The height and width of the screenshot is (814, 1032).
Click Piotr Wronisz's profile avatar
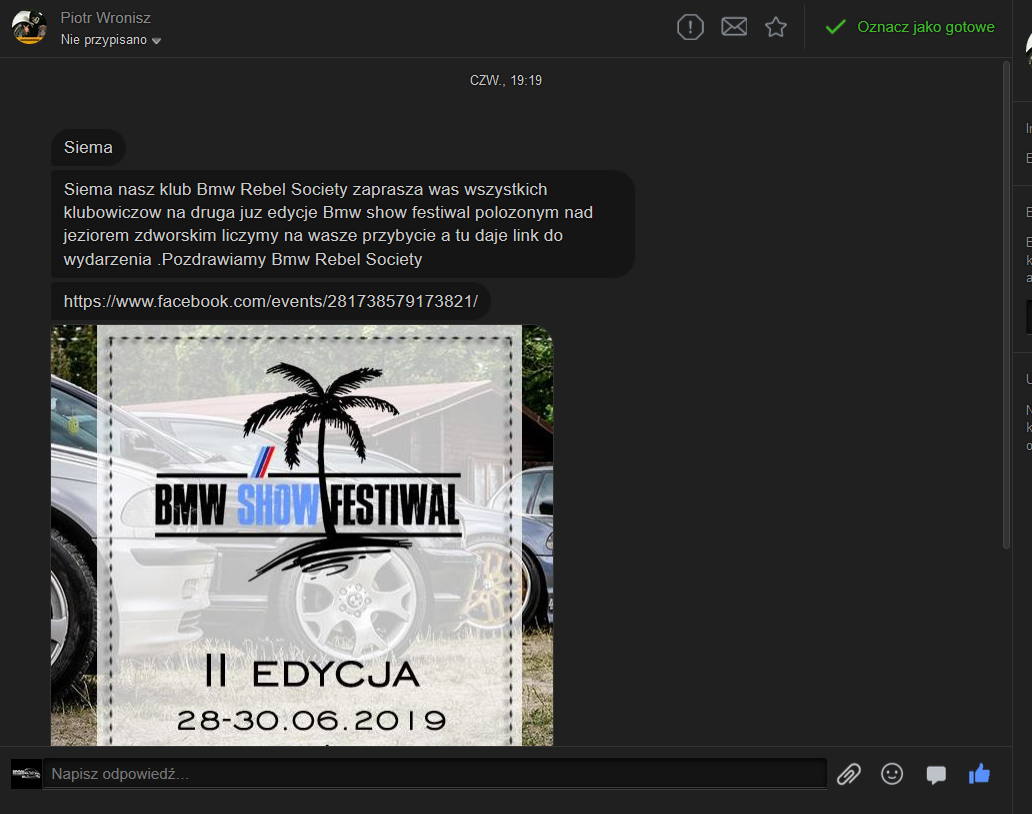tap(29, 27)
